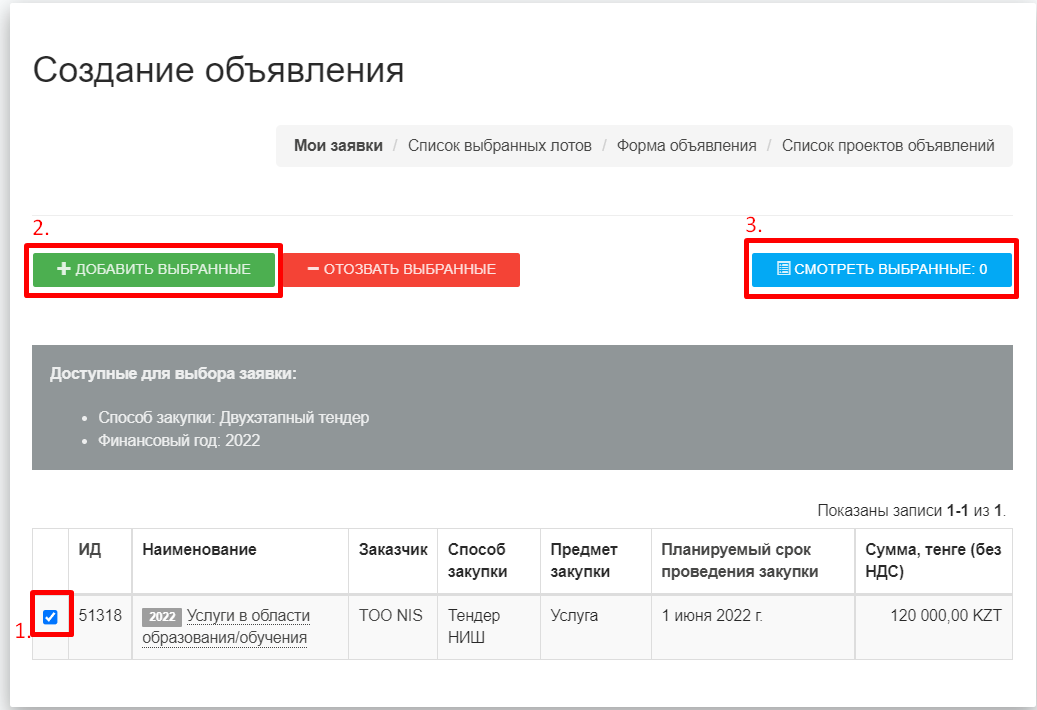Image resolution: width=1037 pixels, height=710 pixels.
Task: Click the Планируемый срок проведения закупки header
Action: click(x=739, y=560)
